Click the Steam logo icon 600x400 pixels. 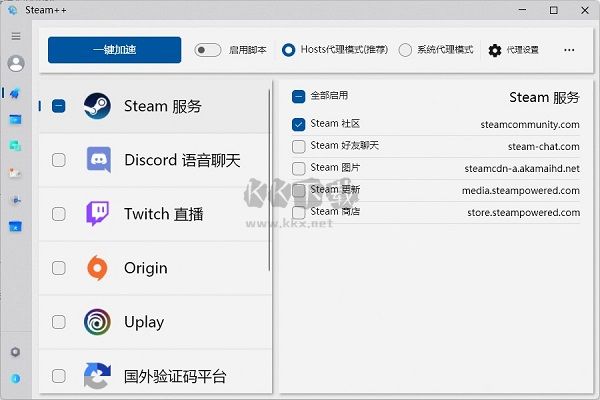(x=97, y=106)
